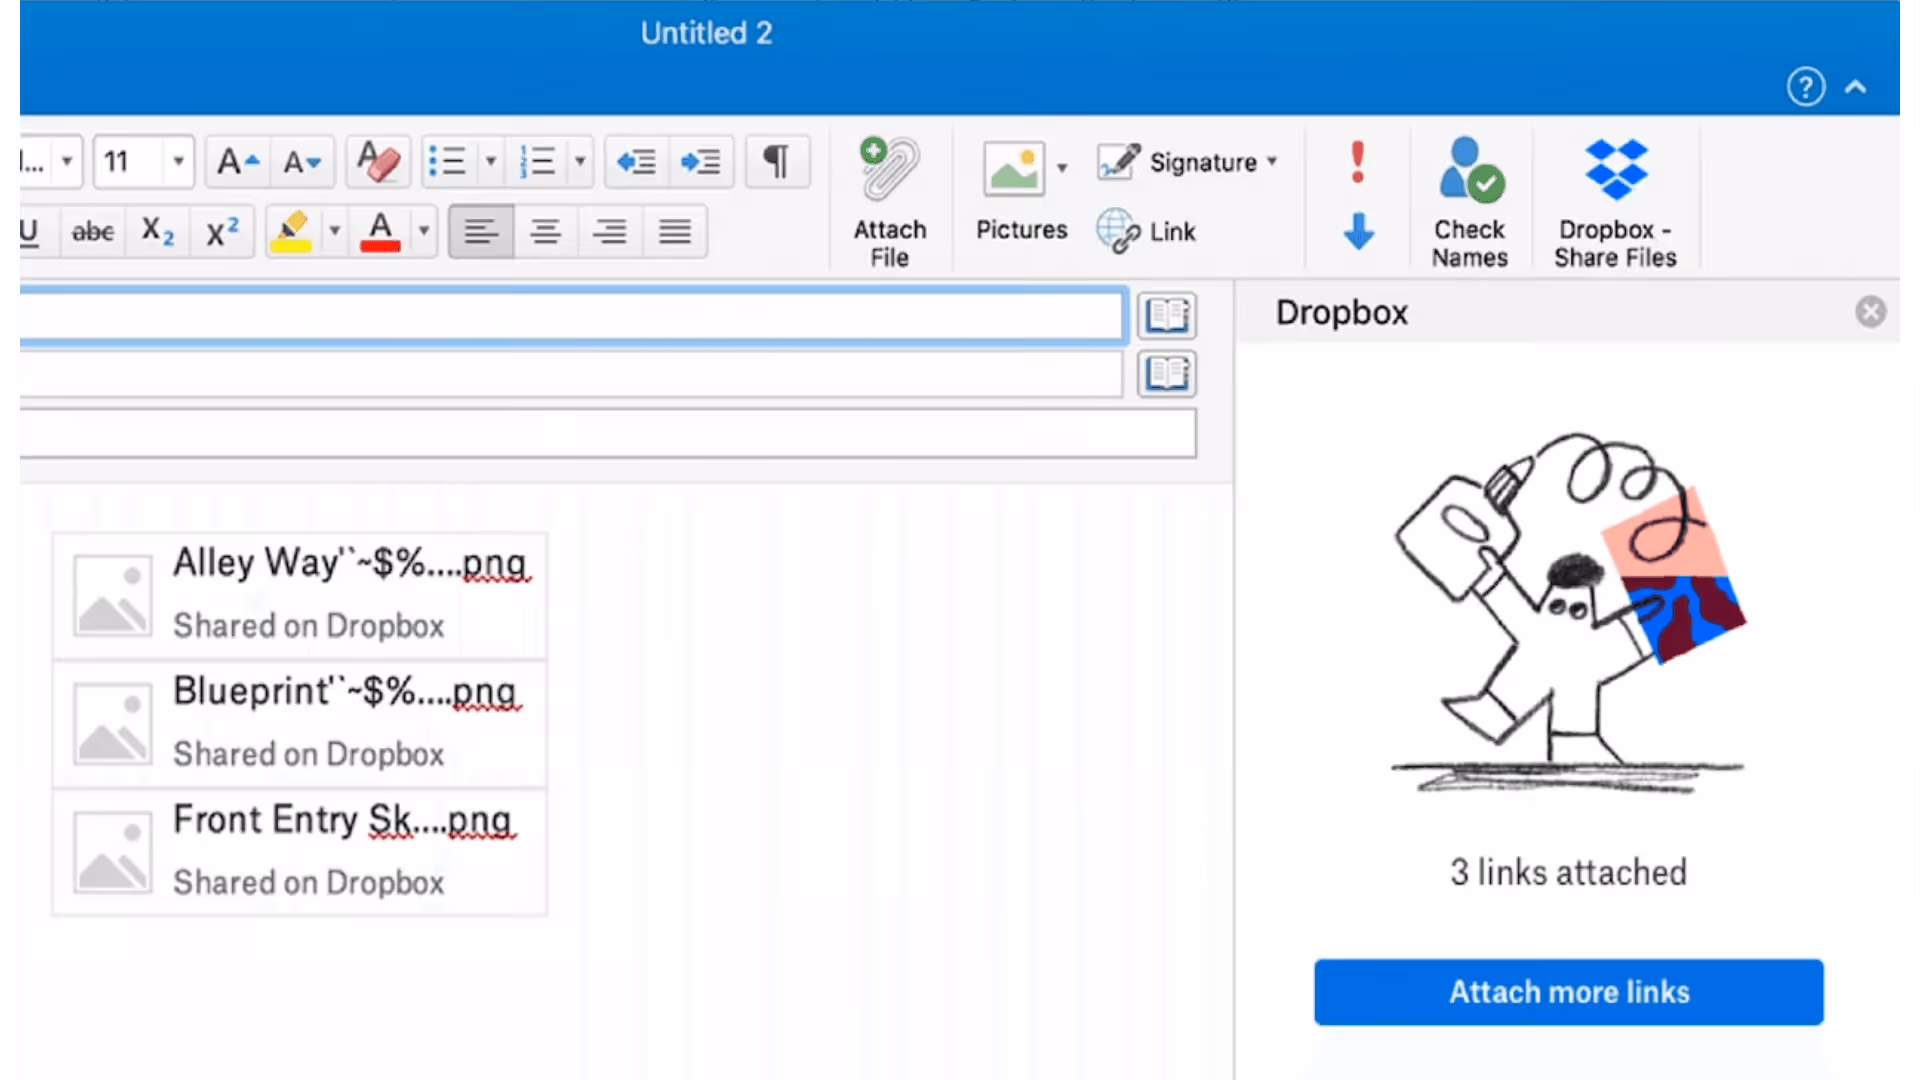Screen dimensions: 1920x1080
Task: Click the Dropbox panel title
Action: point(1341,312)
